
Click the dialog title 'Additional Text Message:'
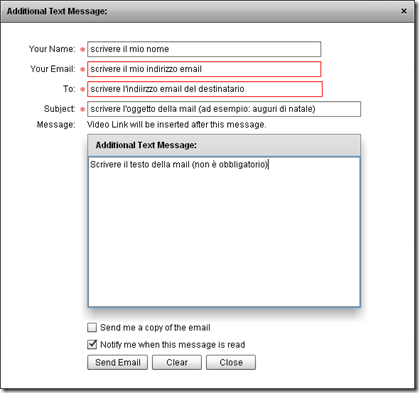point(57,11)
